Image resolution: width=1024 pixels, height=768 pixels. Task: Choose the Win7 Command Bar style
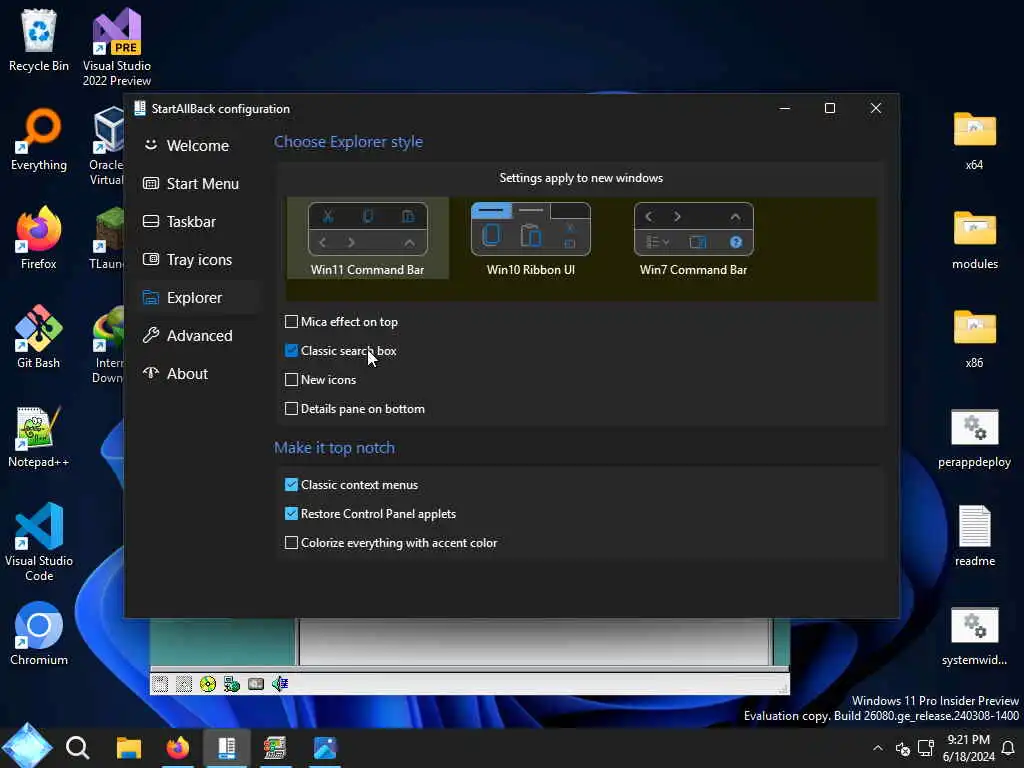click(x=694, y=238)
